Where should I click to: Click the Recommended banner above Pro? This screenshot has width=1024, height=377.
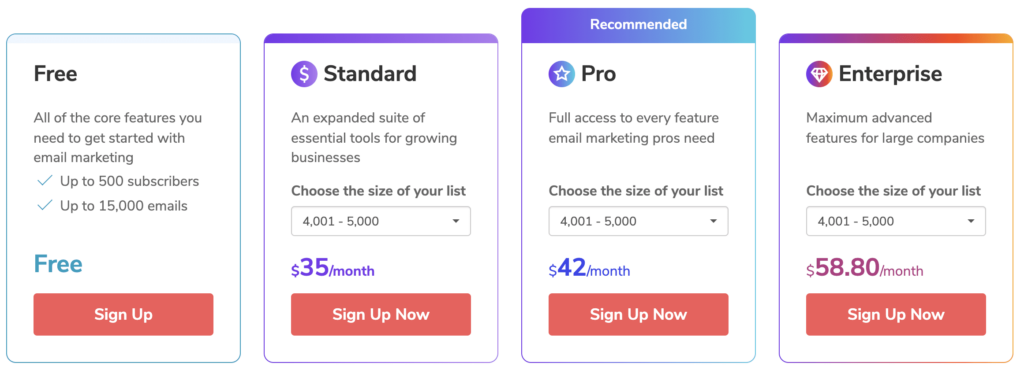(638, 25)
